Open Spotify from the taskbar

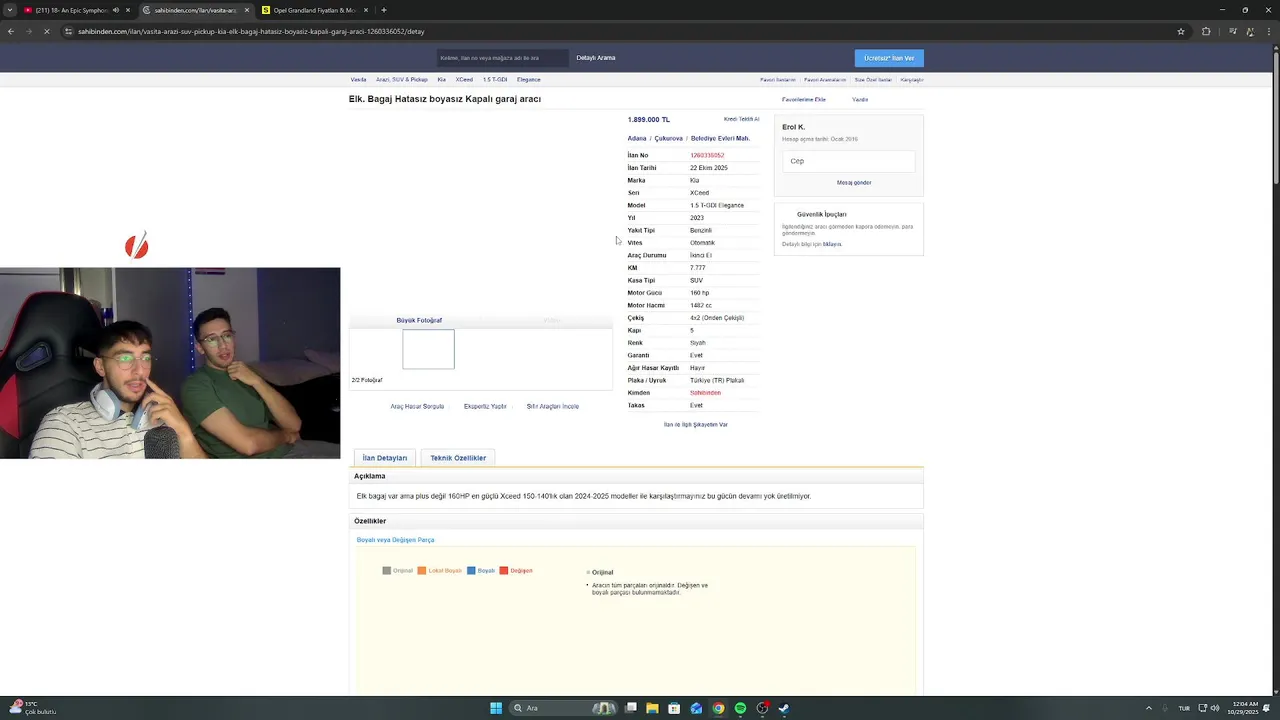pos(740,708)
